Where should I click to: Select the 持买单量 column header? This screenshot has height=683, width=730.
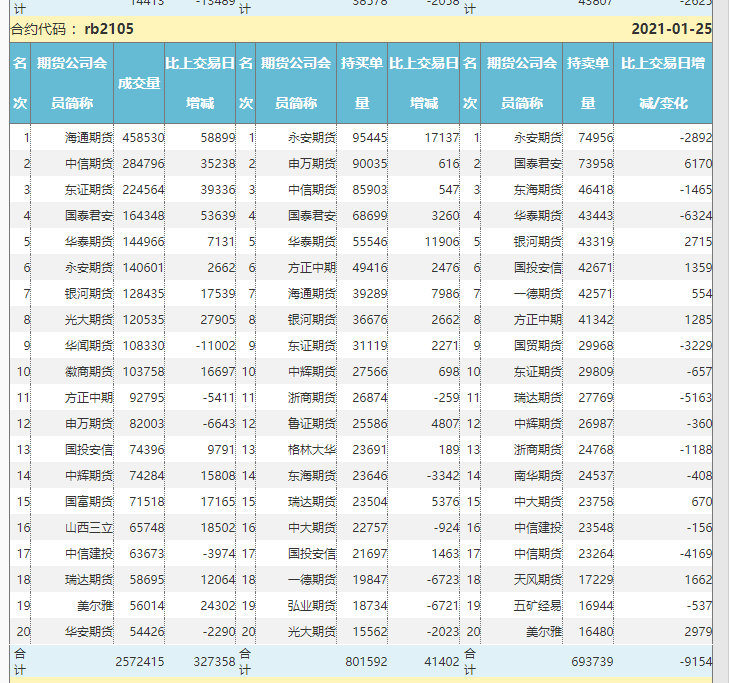pyautogui.click(x=362, y=83)
